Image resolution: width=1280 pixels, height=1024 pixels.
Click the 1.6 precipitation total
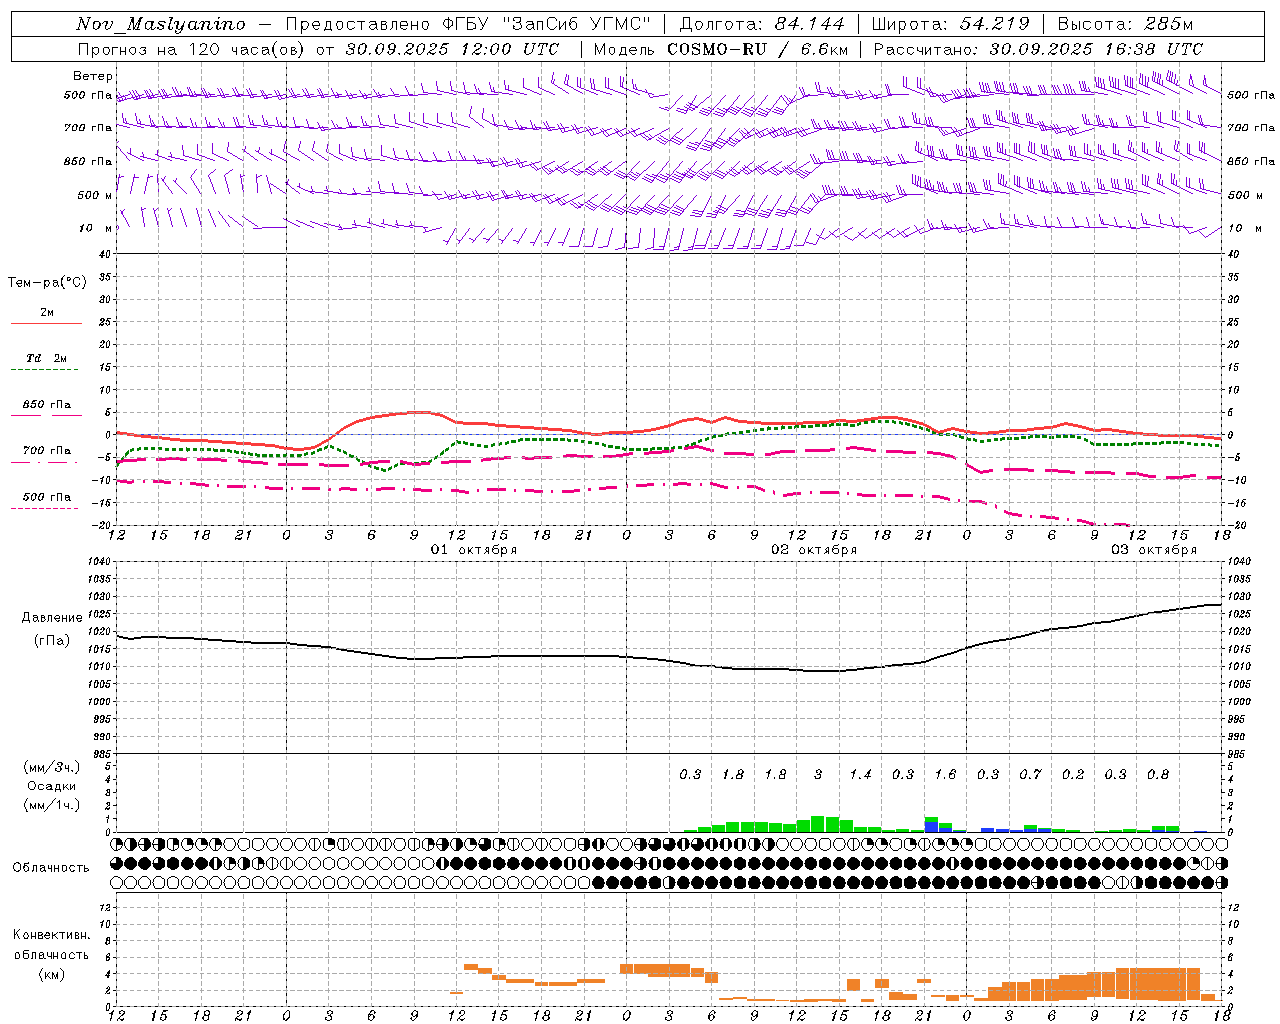946,775
